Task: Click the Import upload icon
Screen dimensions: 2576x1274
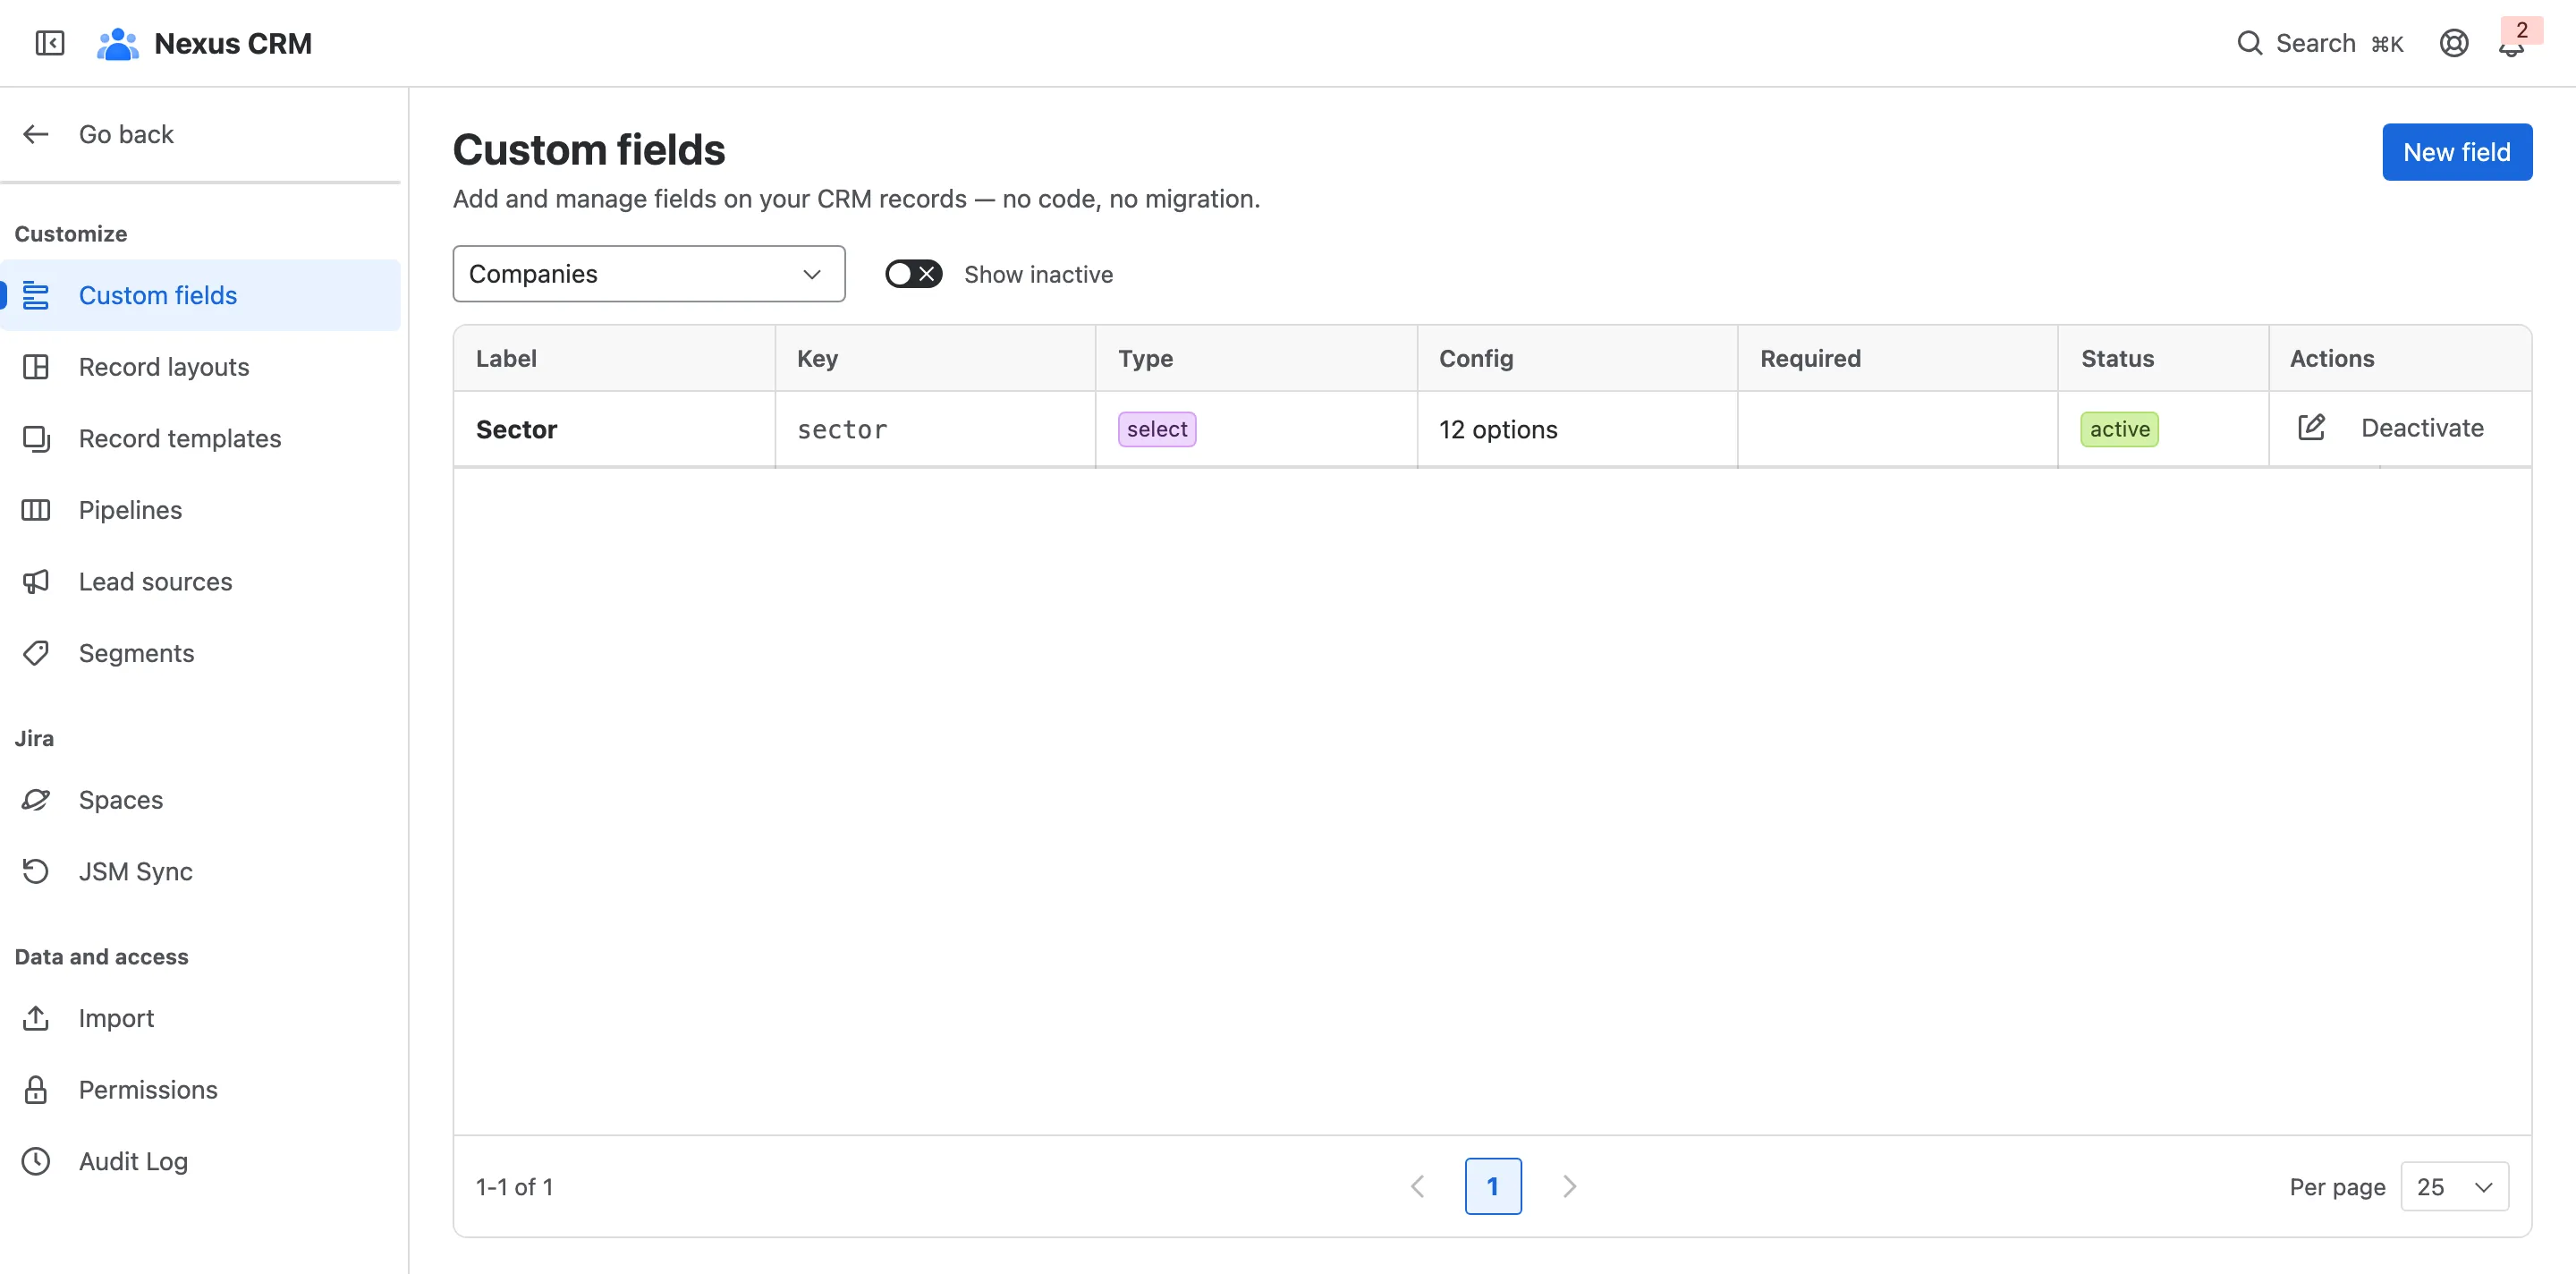Action: tap(36, 1018)
